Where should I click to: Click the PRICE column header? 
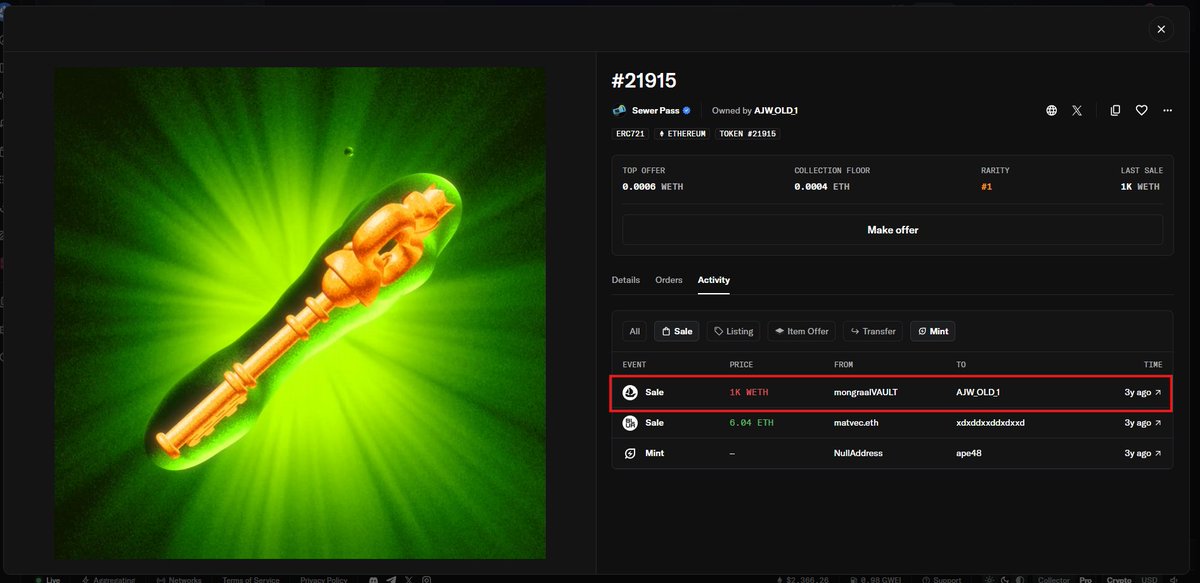click(741, 365)
